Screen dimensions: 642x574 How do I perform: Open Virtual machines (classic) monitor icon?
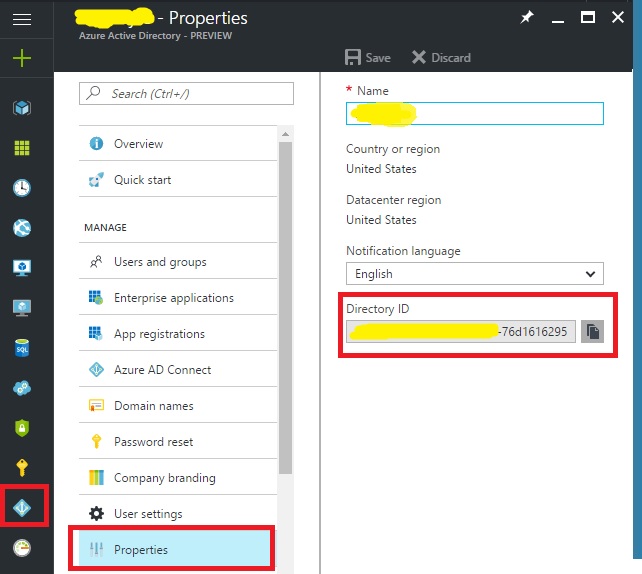pyautogui.click(x=22, y=268)
